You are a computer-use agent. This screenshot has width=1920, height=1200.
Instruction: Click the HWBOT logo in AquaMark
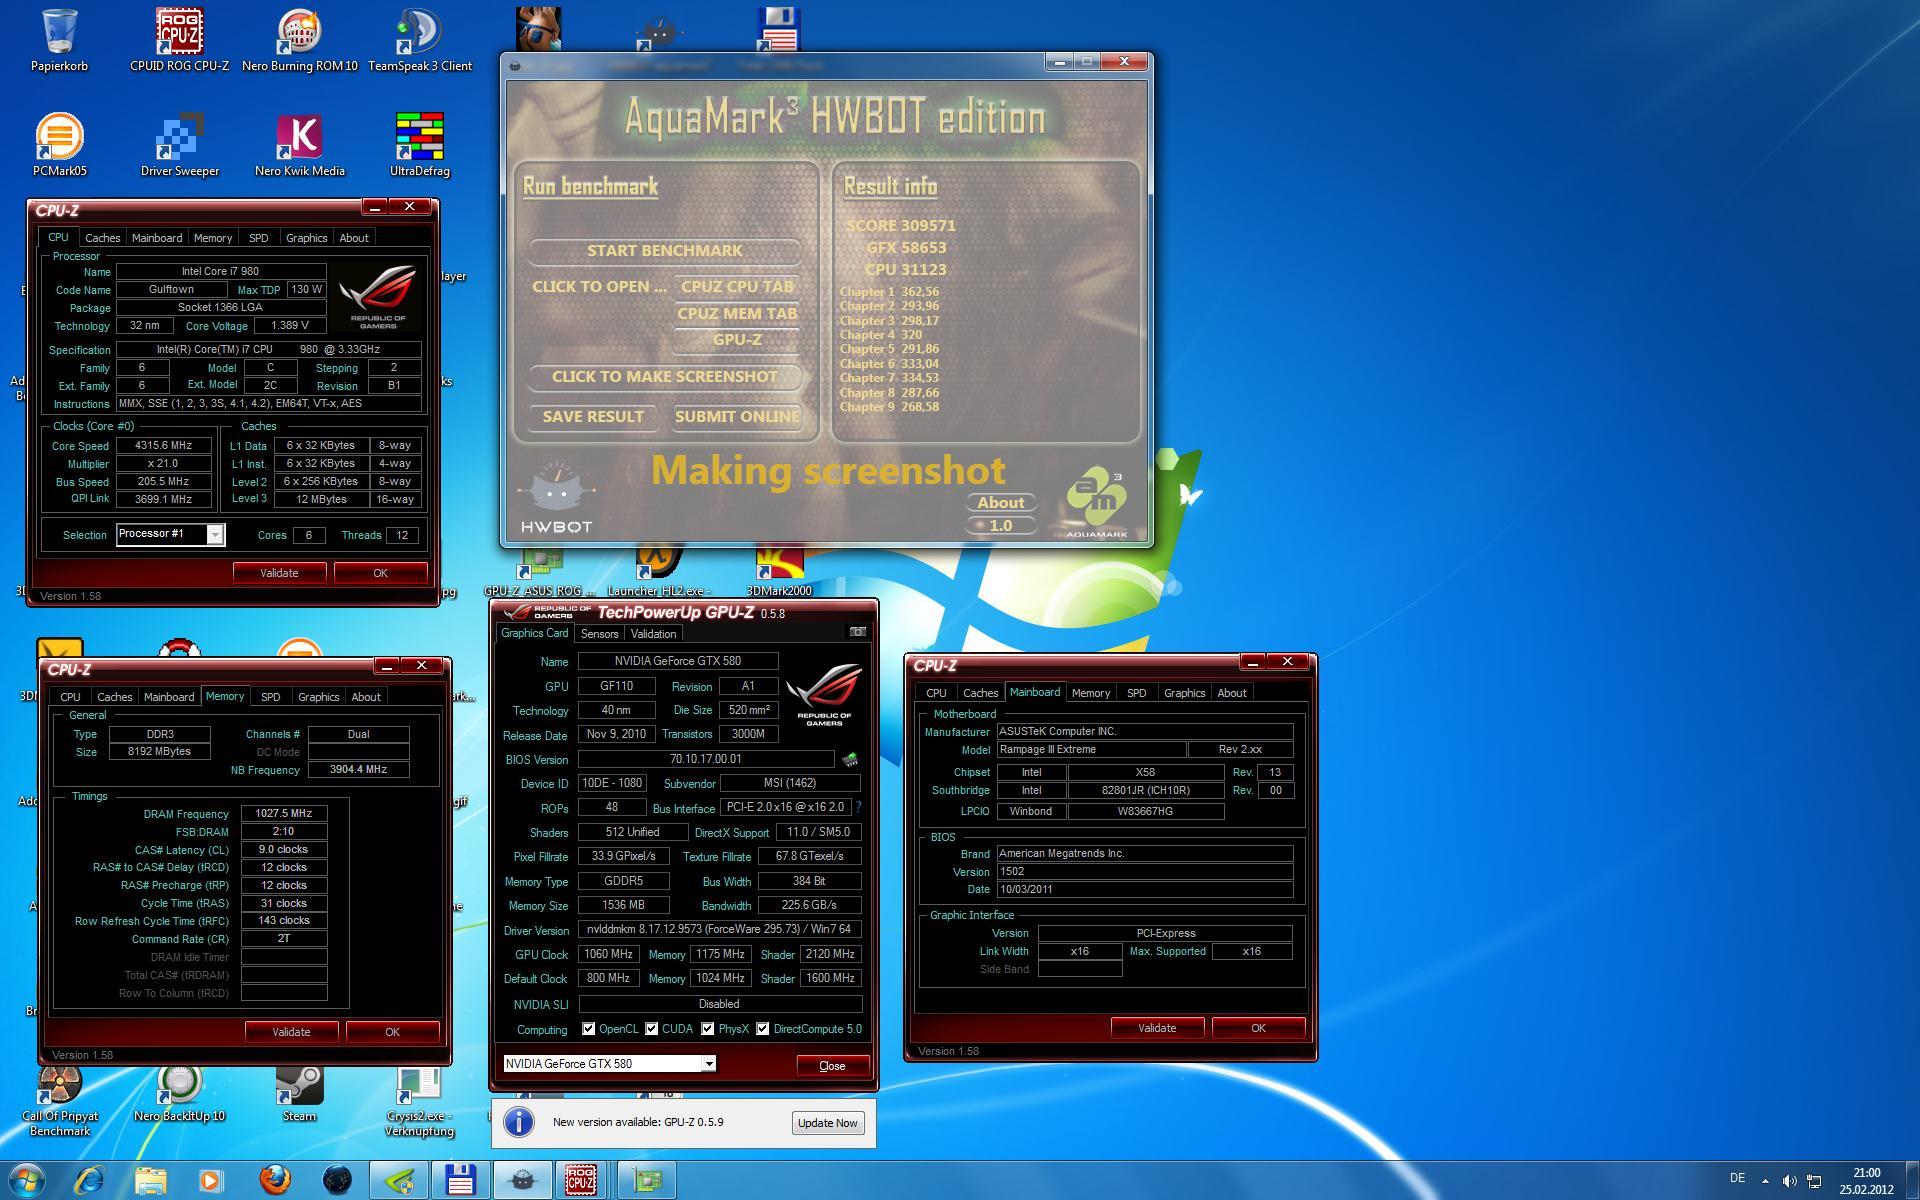tap(556, 497)
